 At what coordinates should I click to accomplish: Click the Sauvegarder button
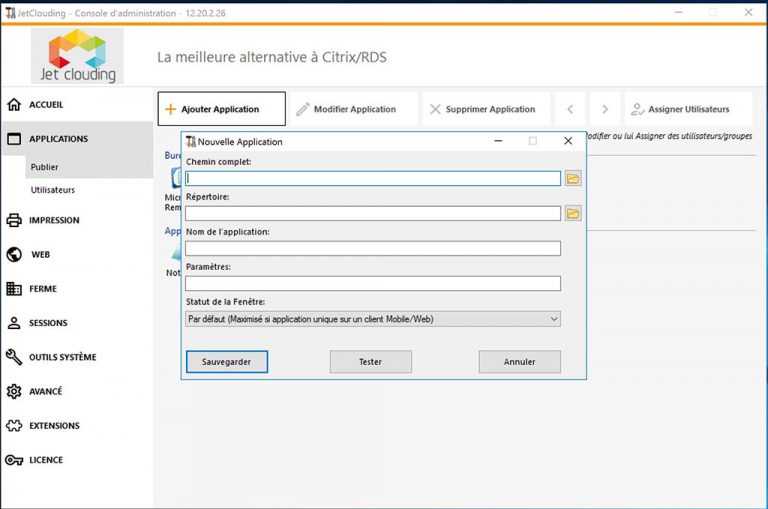coord(227,362)
